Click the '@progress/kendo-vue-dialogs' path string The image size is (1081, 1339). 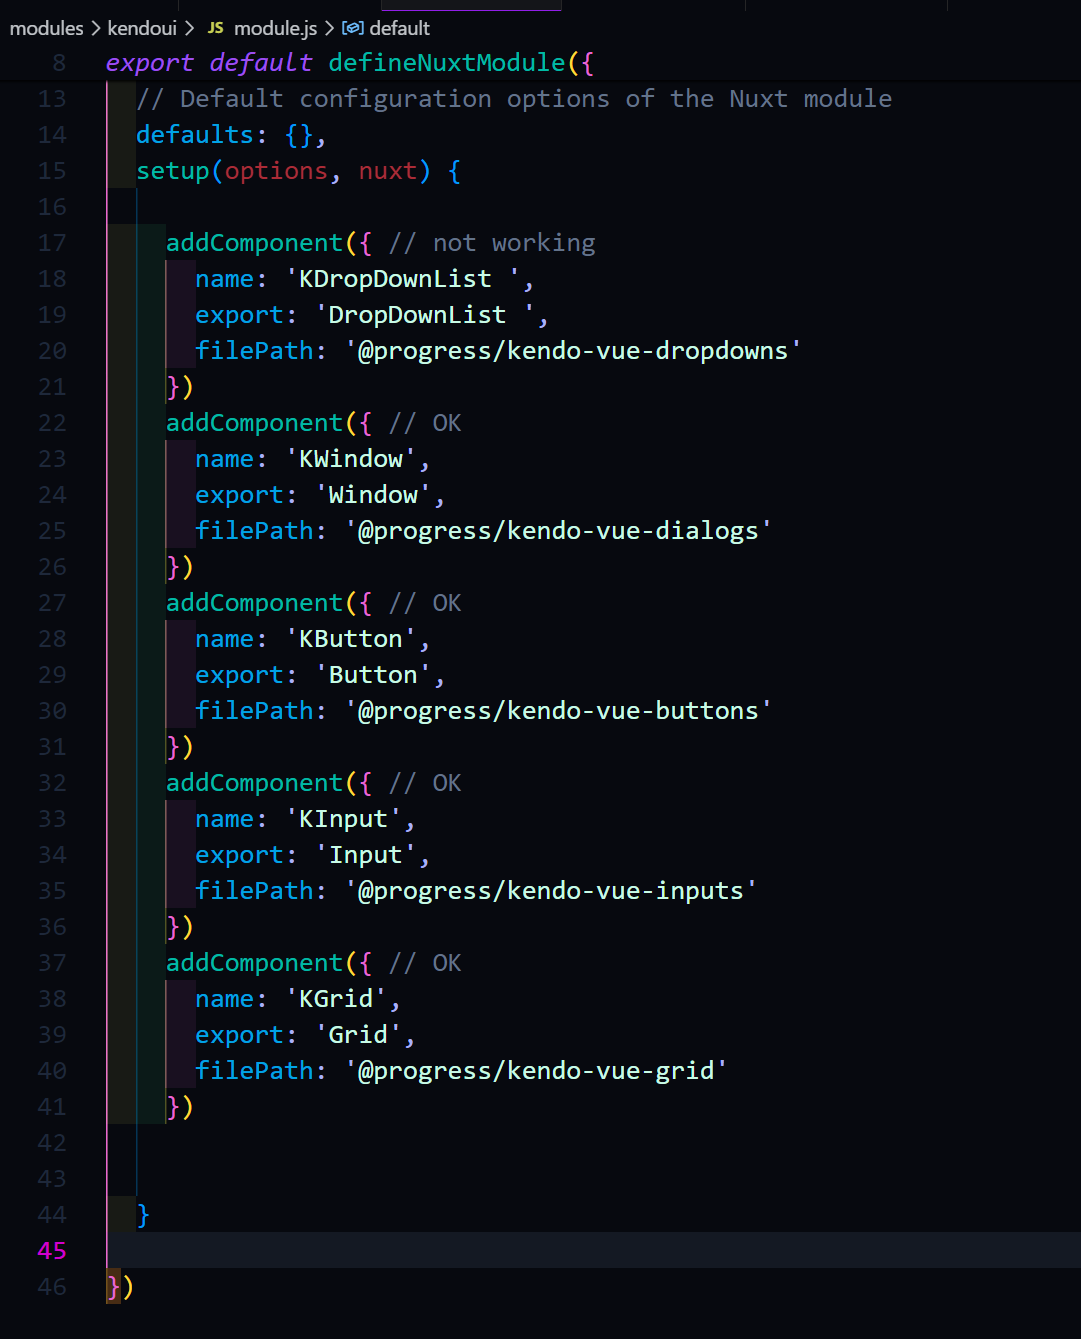(x=558, y=531)
